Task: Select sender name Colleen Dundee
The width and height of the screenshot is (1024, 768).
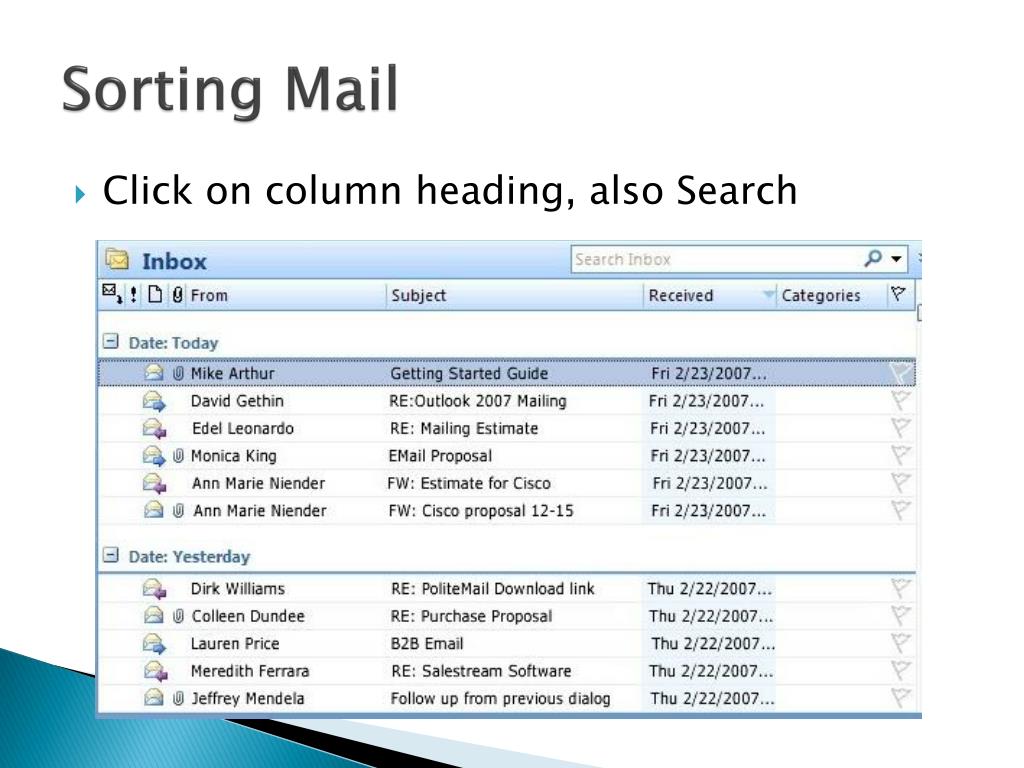Action: click(x=248, y=616)
